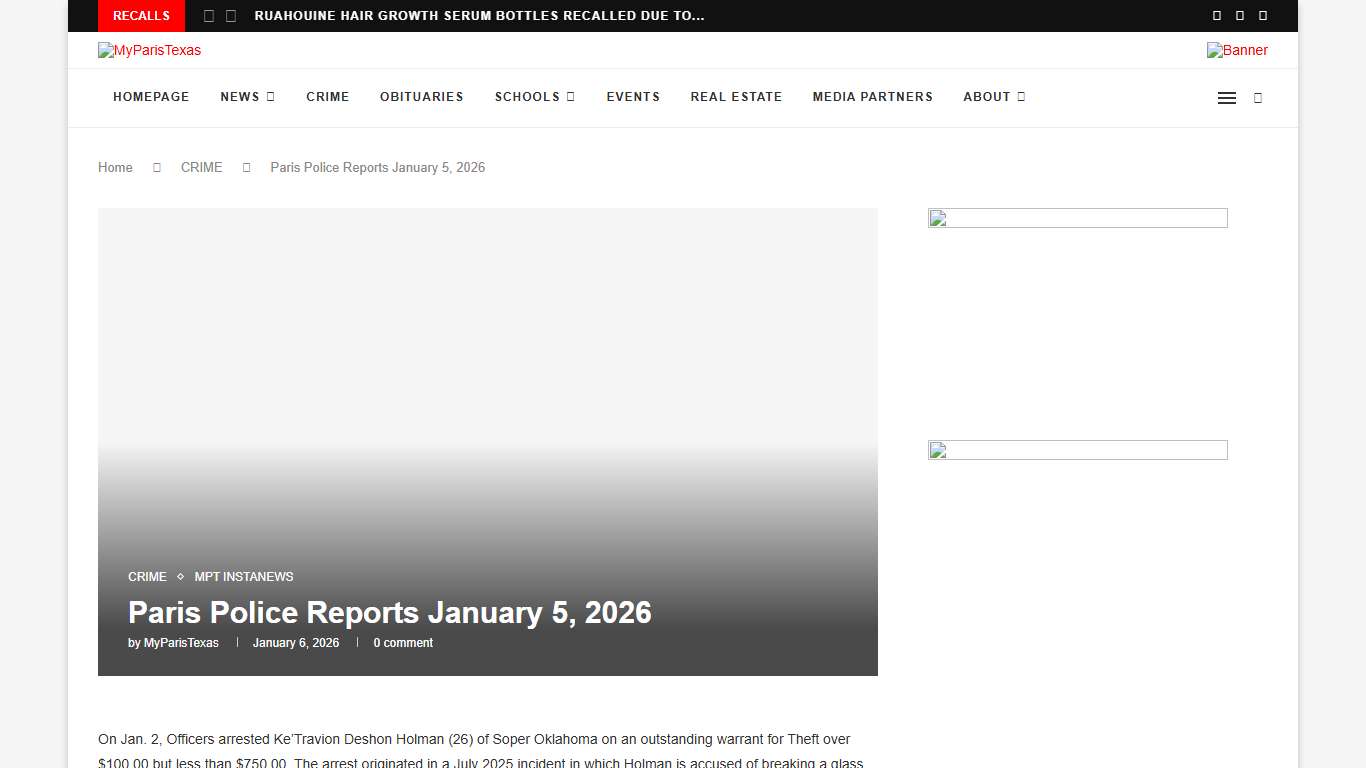
Task: Click the previous arrow on news ticker
Action: 208,15
